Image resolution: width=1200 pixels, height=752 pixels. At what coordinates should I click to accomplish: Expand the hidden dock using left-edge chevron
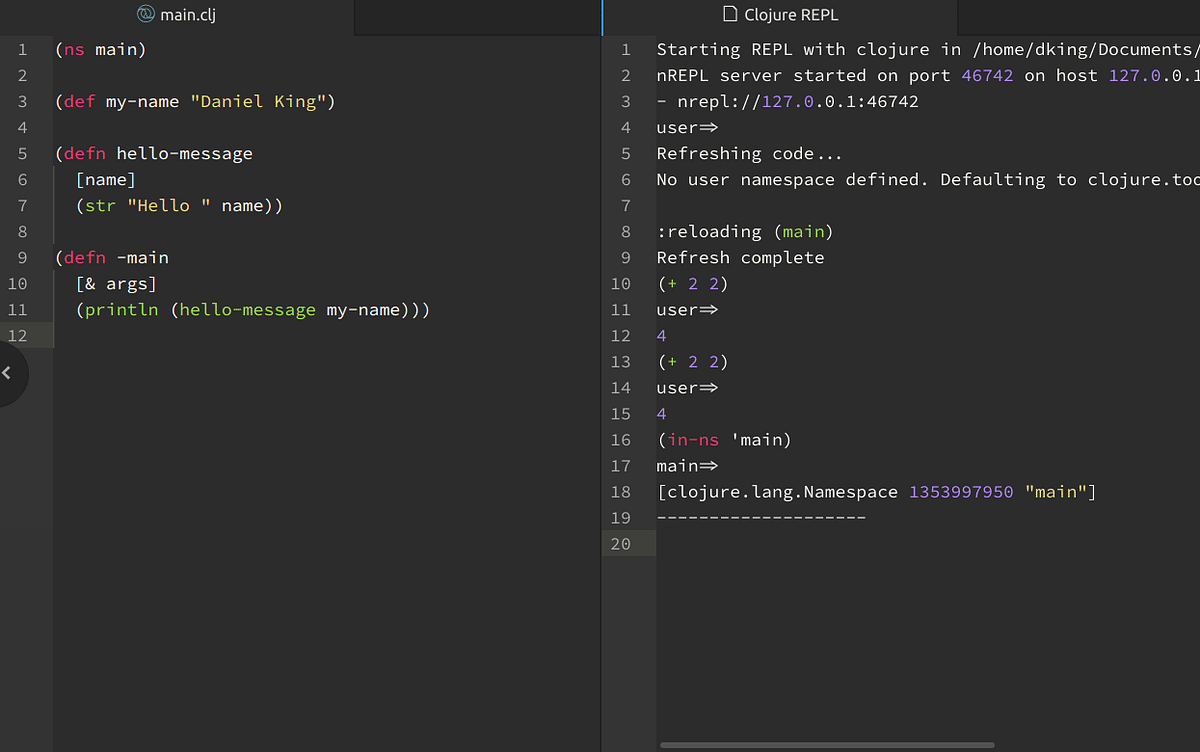point(6,373)
